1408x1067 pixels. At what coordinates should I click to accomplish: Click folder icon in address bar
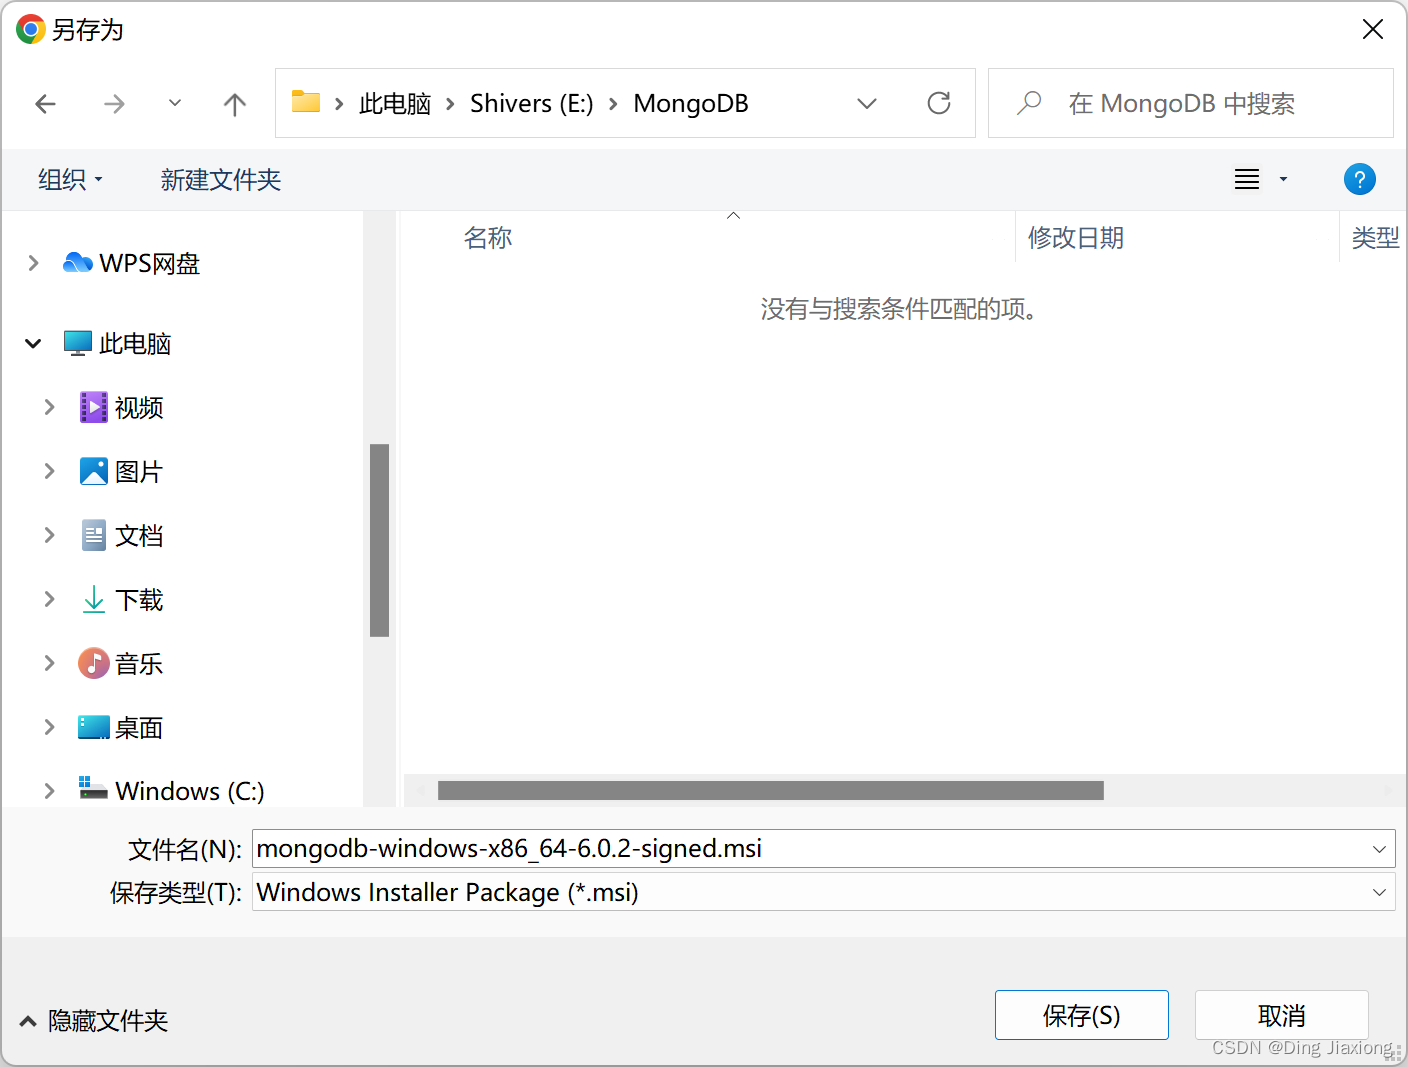pos(306,102)
